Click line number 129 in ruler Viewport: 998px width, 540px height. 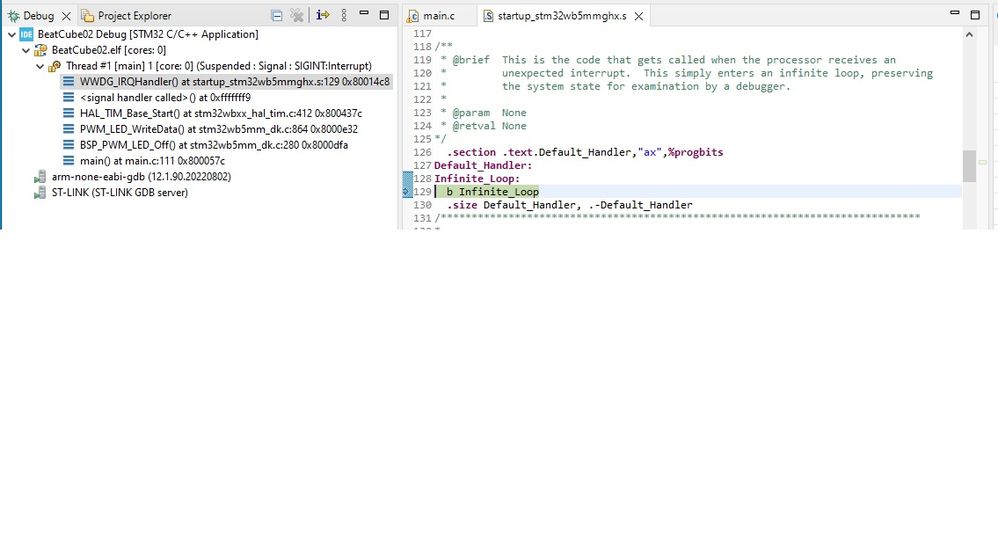pyautogui.click(x=422, y=192)
